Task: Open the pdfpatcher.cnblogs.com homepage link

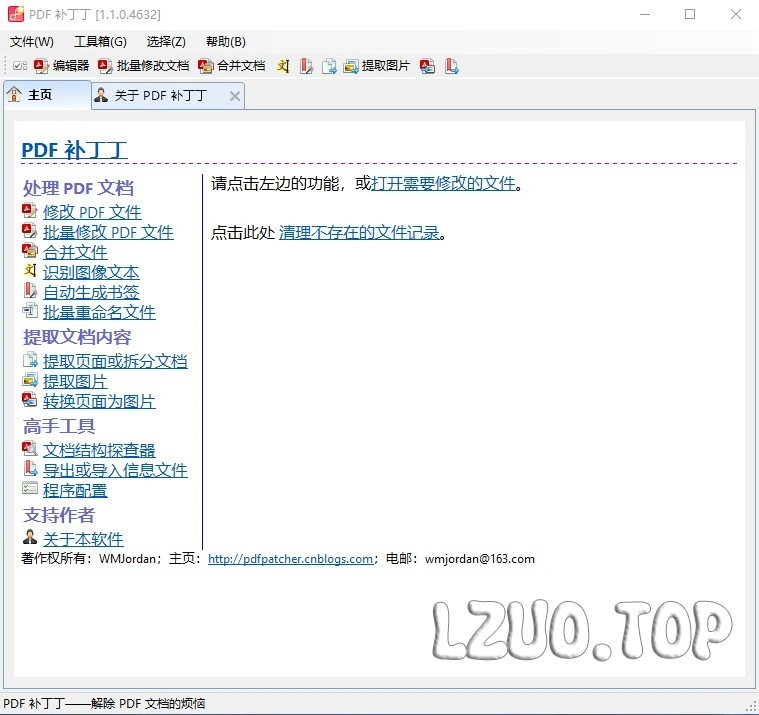Action: (290, 559)
